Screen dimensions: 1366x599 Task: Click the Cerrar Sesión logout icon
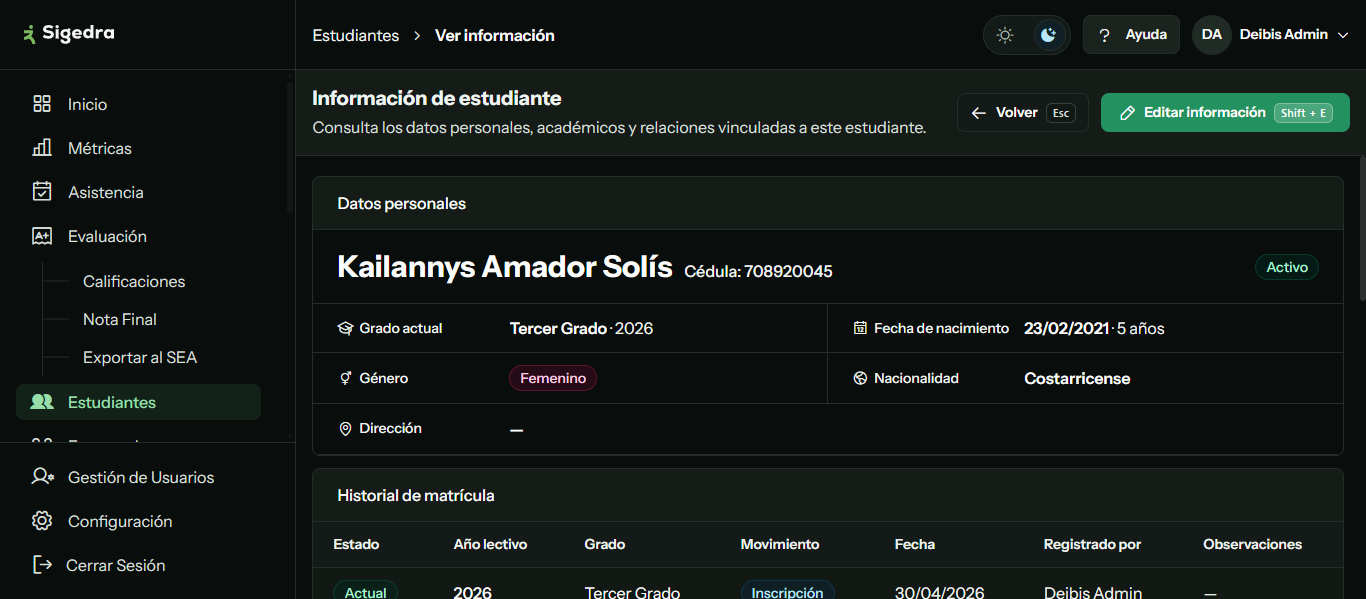(42, 565)
